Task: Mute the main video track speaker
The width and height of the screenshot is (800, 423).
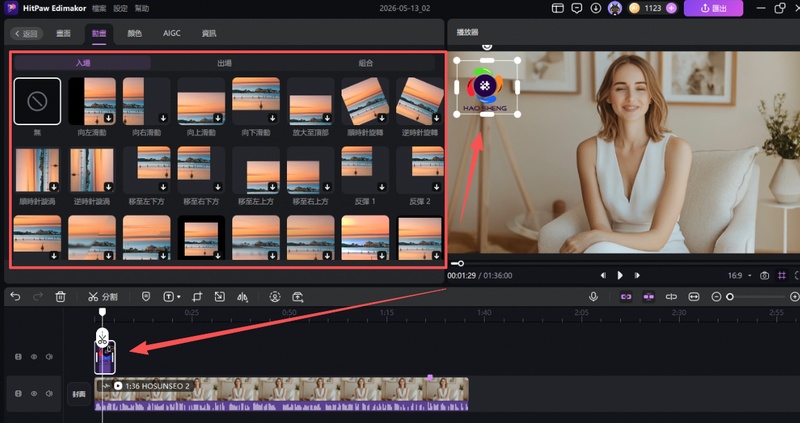Action: 49,393
